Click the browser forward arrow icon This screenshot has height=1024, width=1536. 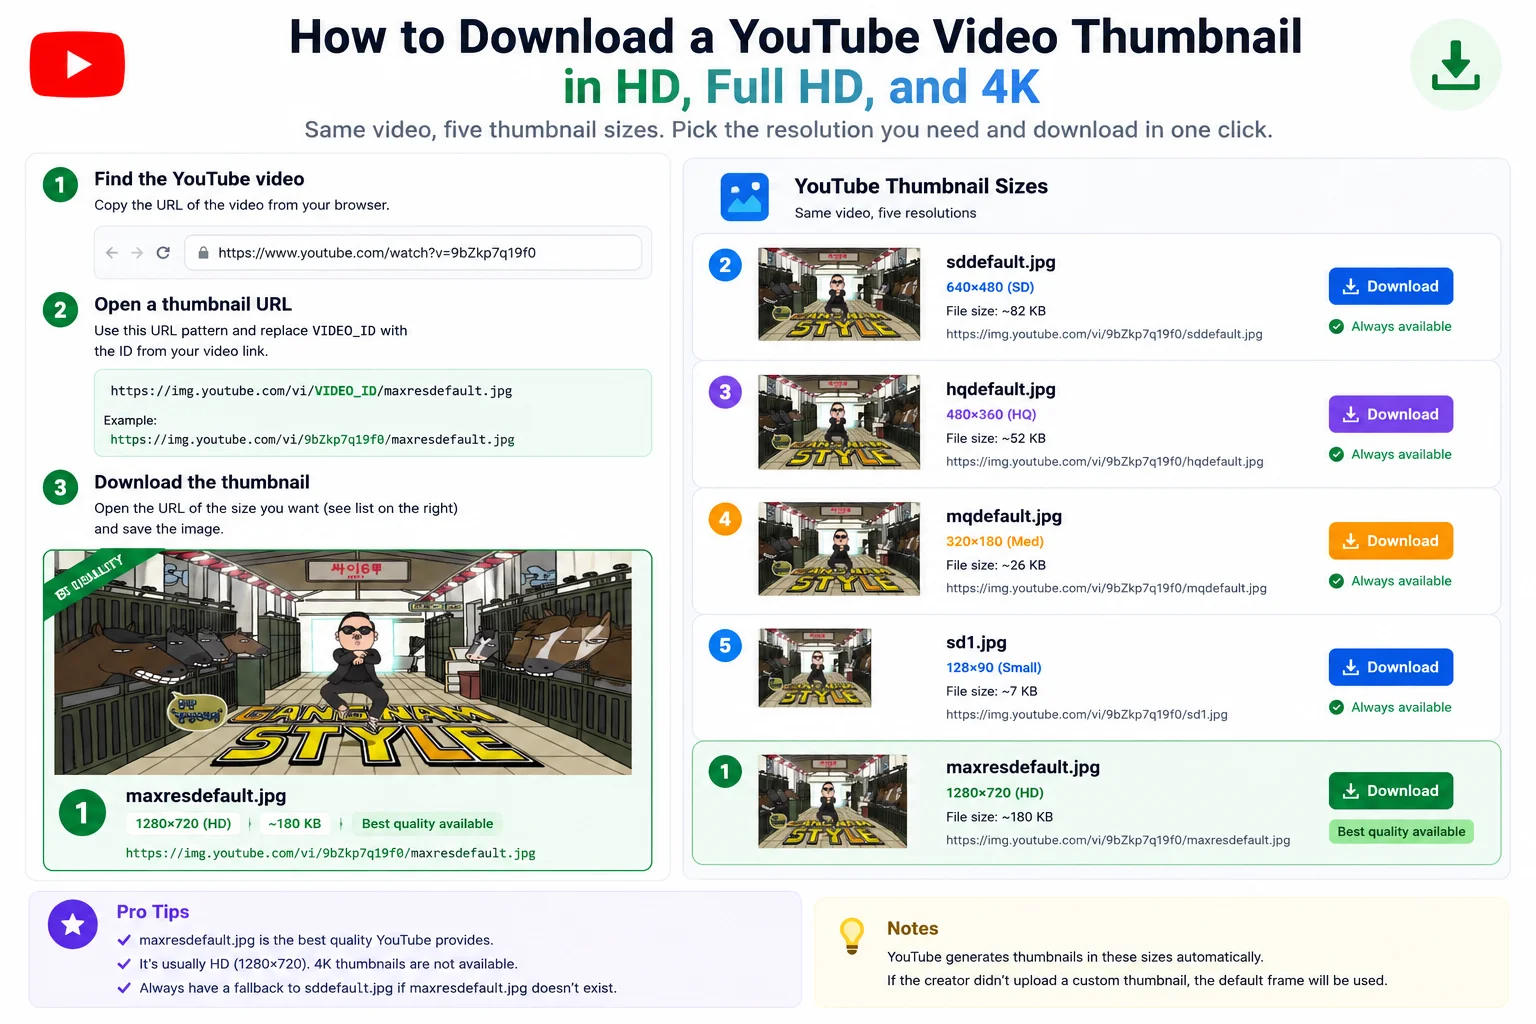[137, 253]
